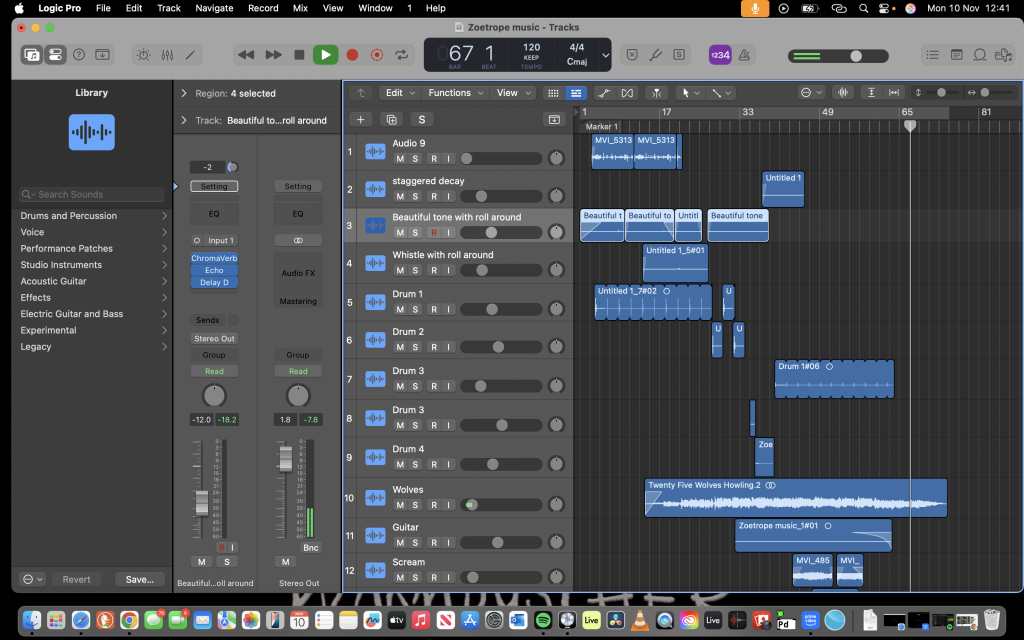Start playback with the green Play button
This screenshot has width=1024, height=640.
click(325, 55)
